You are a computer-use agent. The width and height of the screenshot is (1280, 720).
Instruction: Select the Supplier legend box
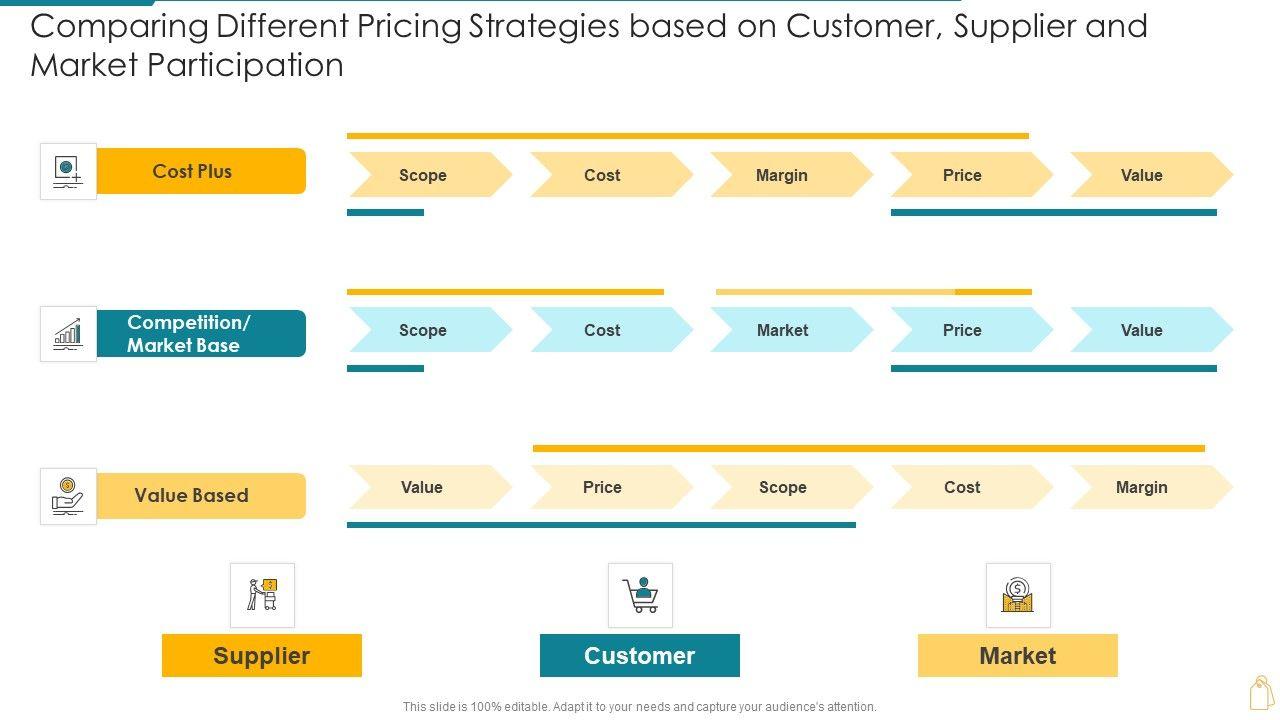[x=262, y=656]
